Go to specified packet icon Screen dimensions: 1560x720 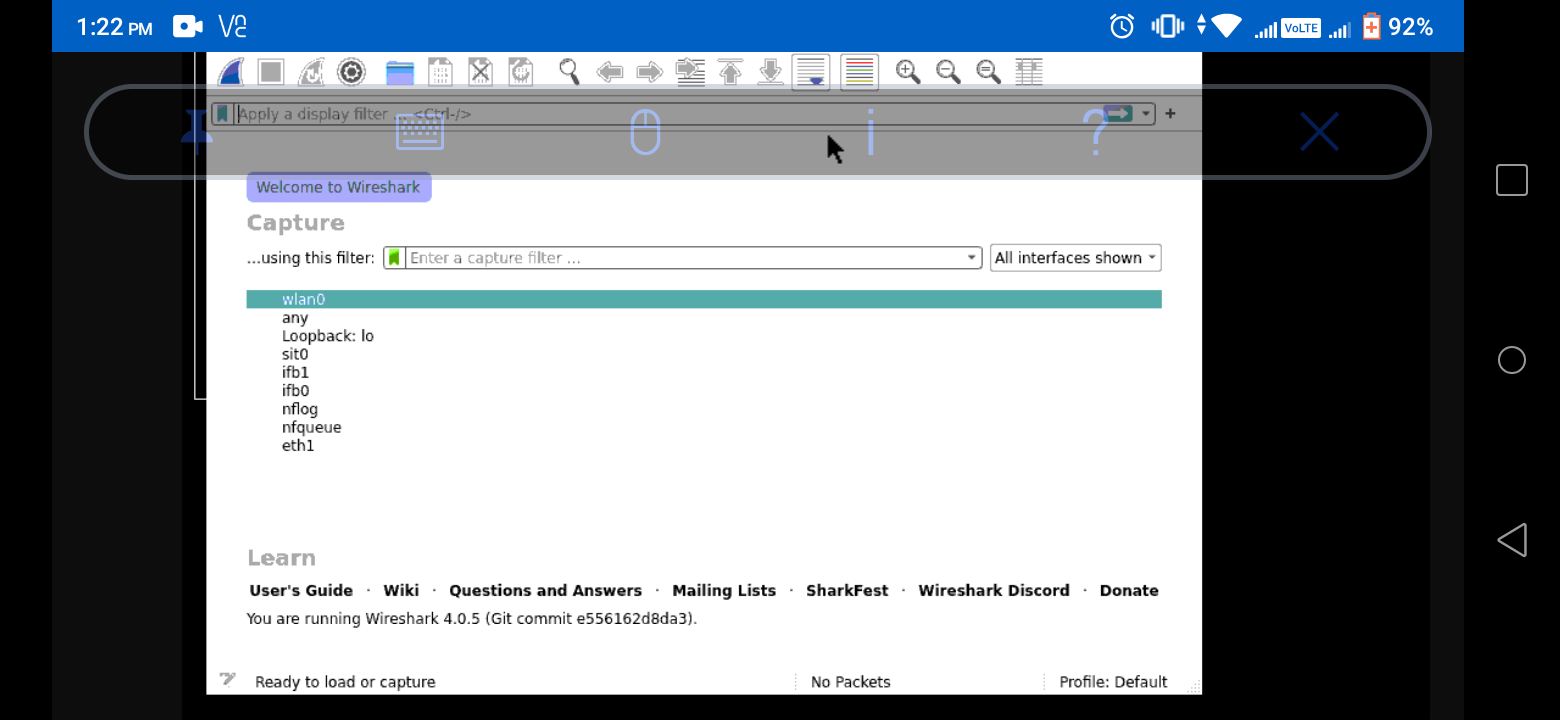(x=690, y=72)
